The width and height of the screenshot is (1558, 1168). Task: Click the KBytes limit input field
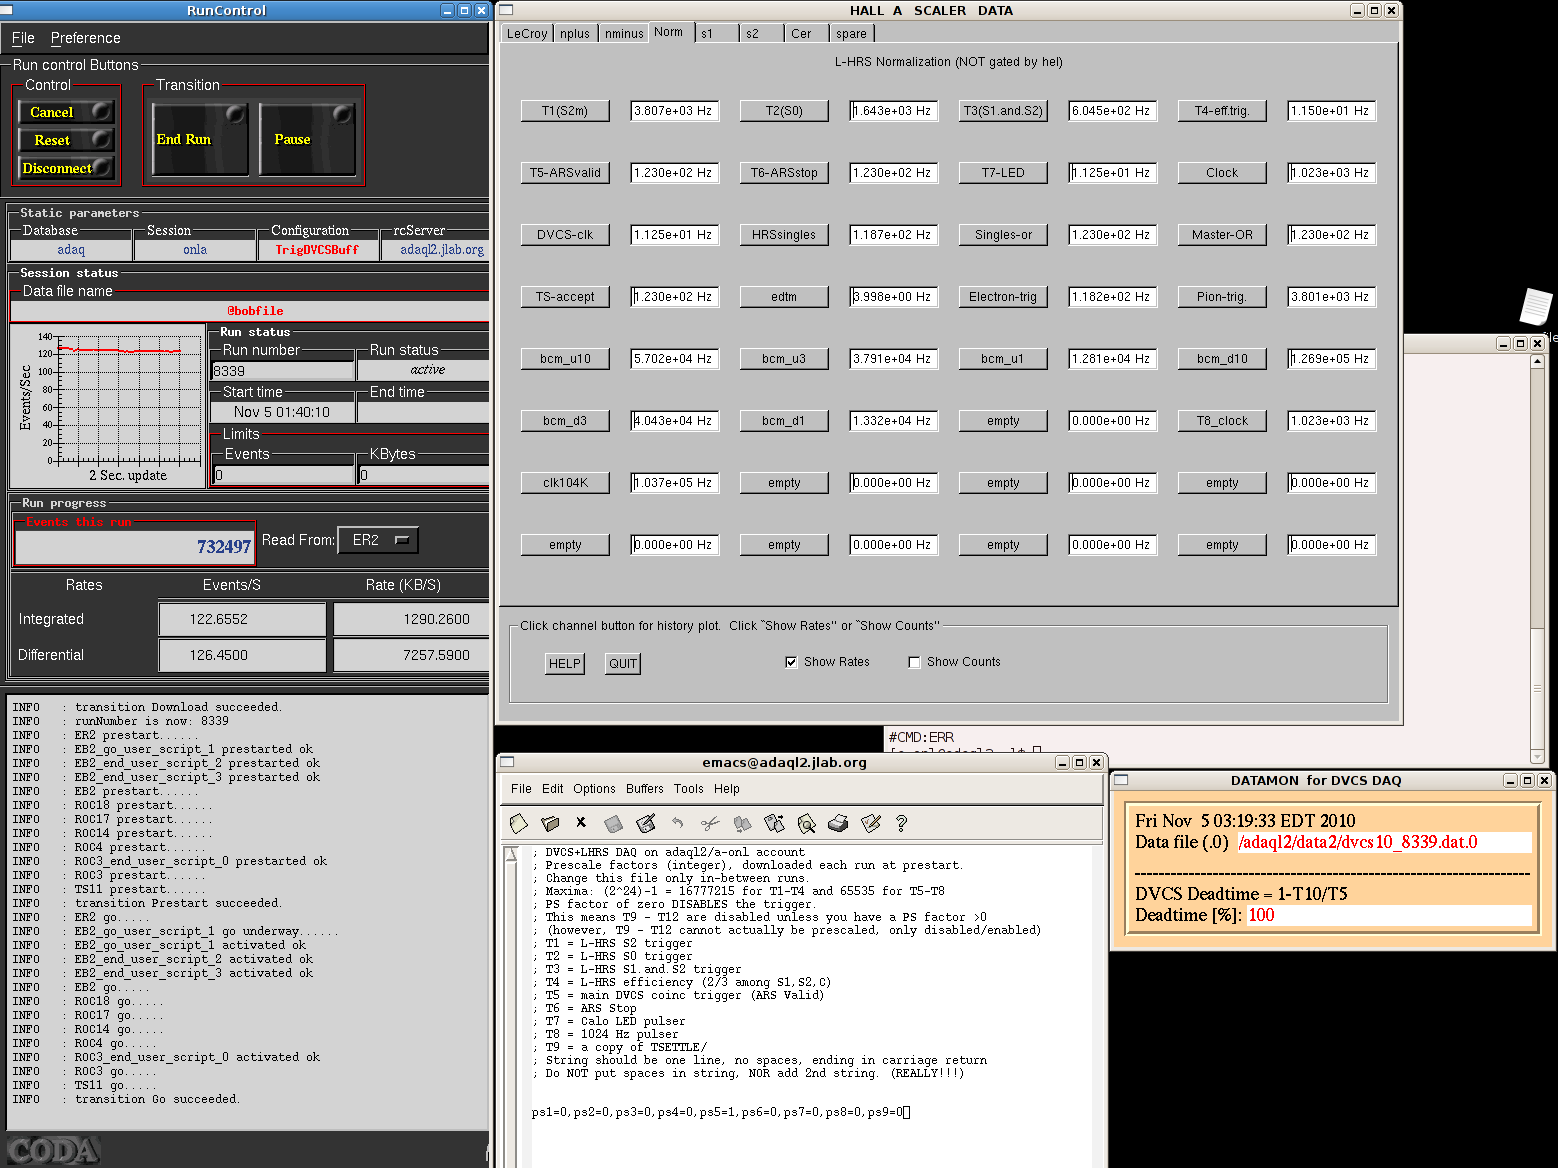[424, 475]
